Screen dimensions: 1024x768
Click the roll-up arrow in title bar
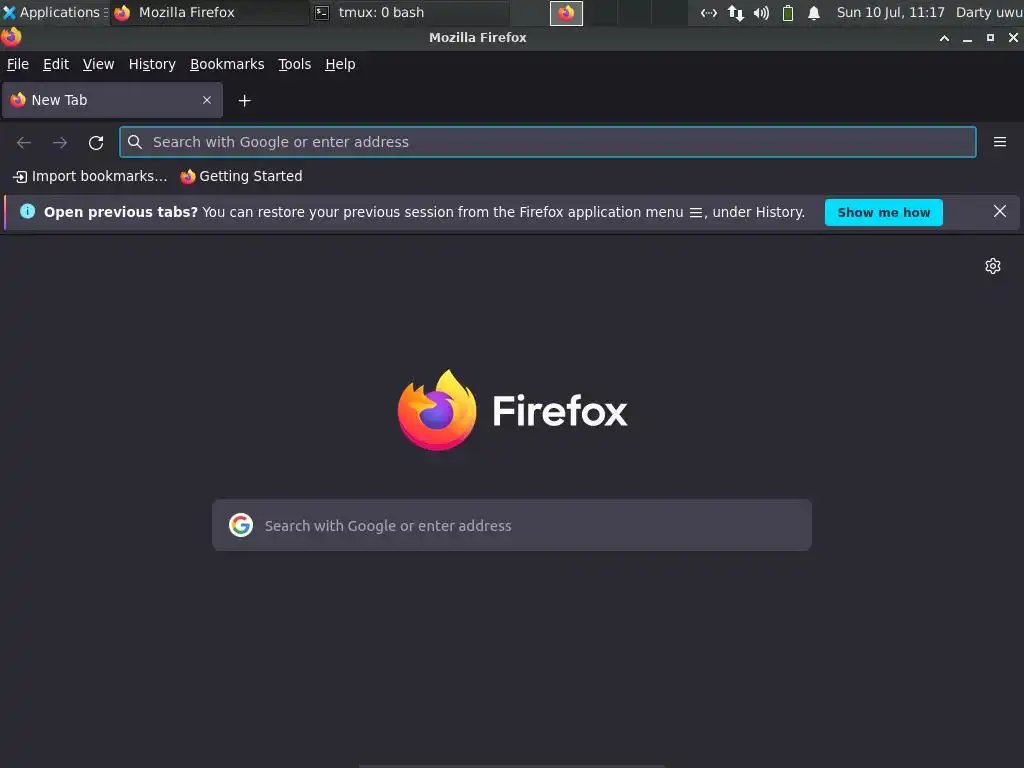point(944,38)
